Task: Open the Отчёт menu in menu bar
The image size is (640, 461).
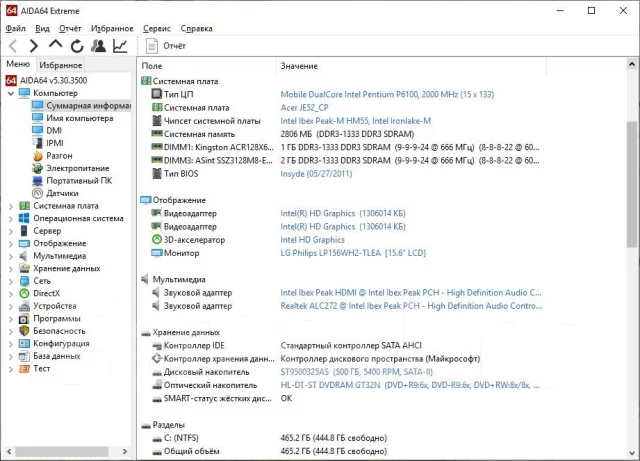Action: (70, 28)
